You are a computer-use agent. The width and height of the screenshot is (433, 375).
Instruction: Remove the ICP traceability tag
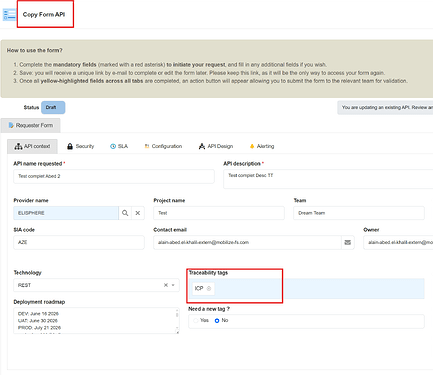209,288
